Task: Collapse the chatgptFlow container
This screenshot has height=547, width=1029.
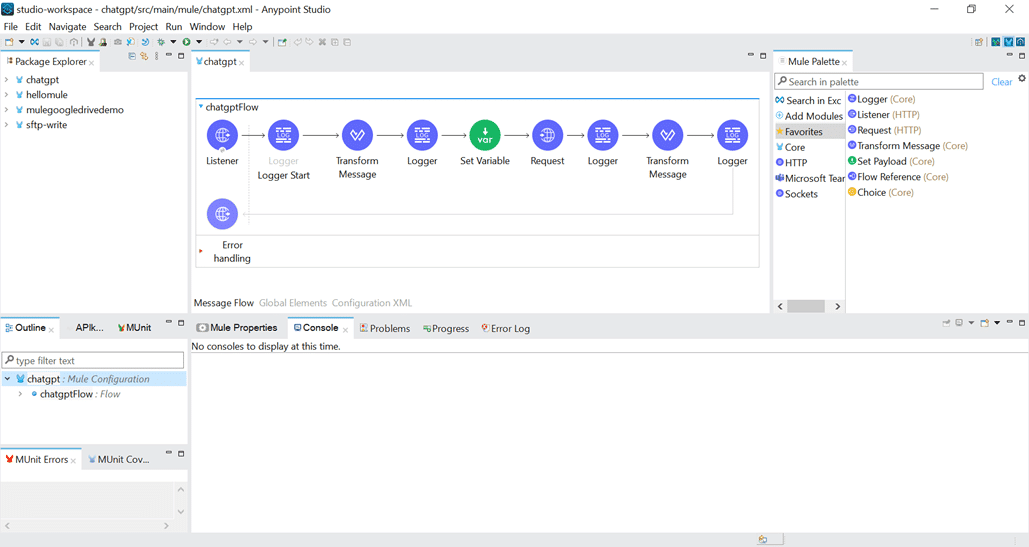Action: pos(201,106)
